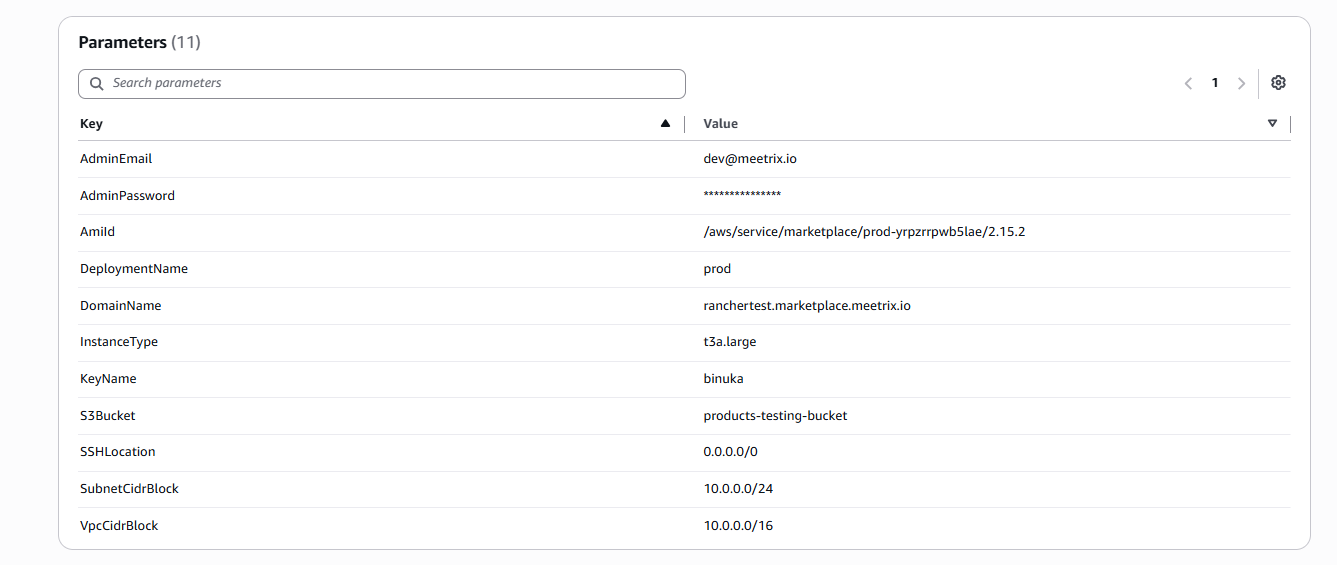The height and width of the screenshot is (565, 1337).
Task: Select the 10.0.0.0/16 value
Action: tap(738, 525)
